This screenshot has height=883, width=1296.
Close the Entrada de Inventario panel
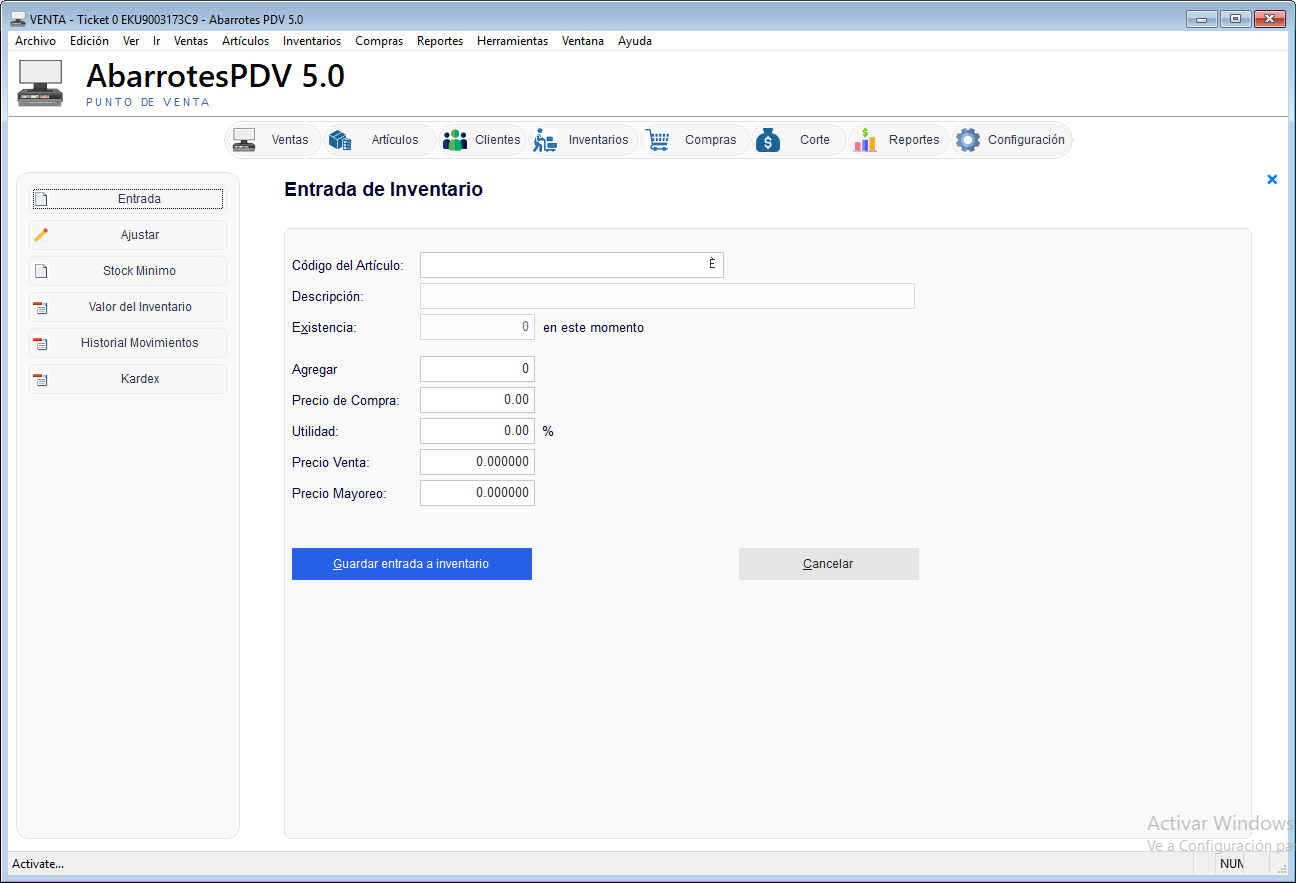[x=1272, y=180]
